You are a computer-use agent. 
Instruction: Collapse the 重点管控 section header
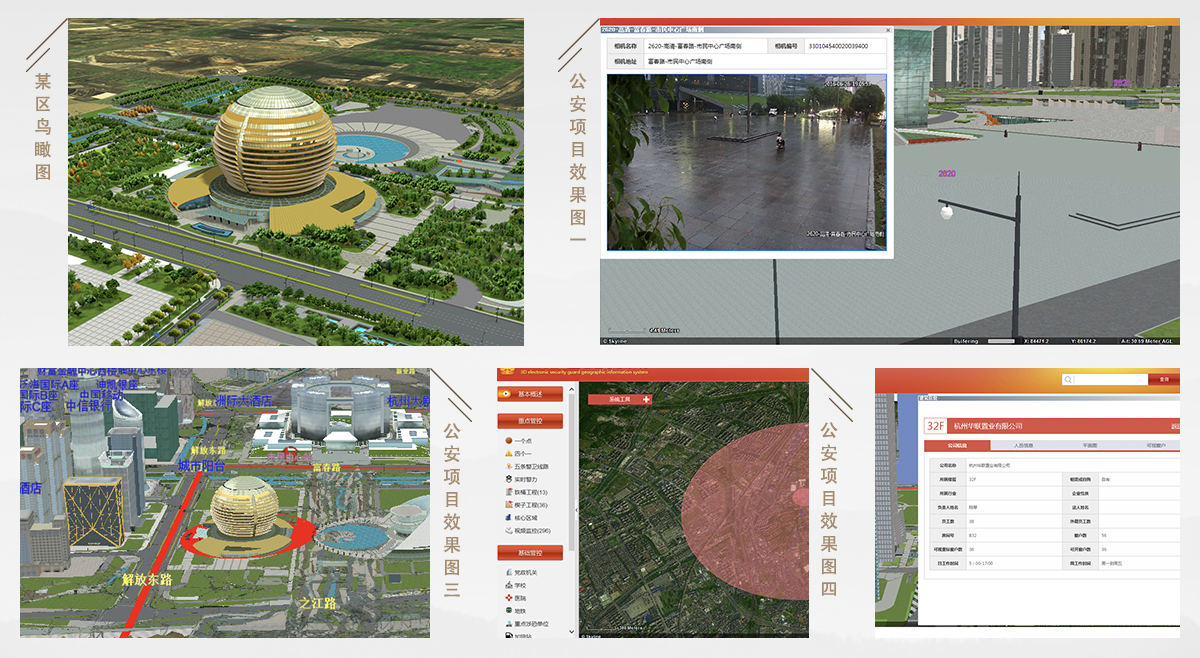coord(530,421)
